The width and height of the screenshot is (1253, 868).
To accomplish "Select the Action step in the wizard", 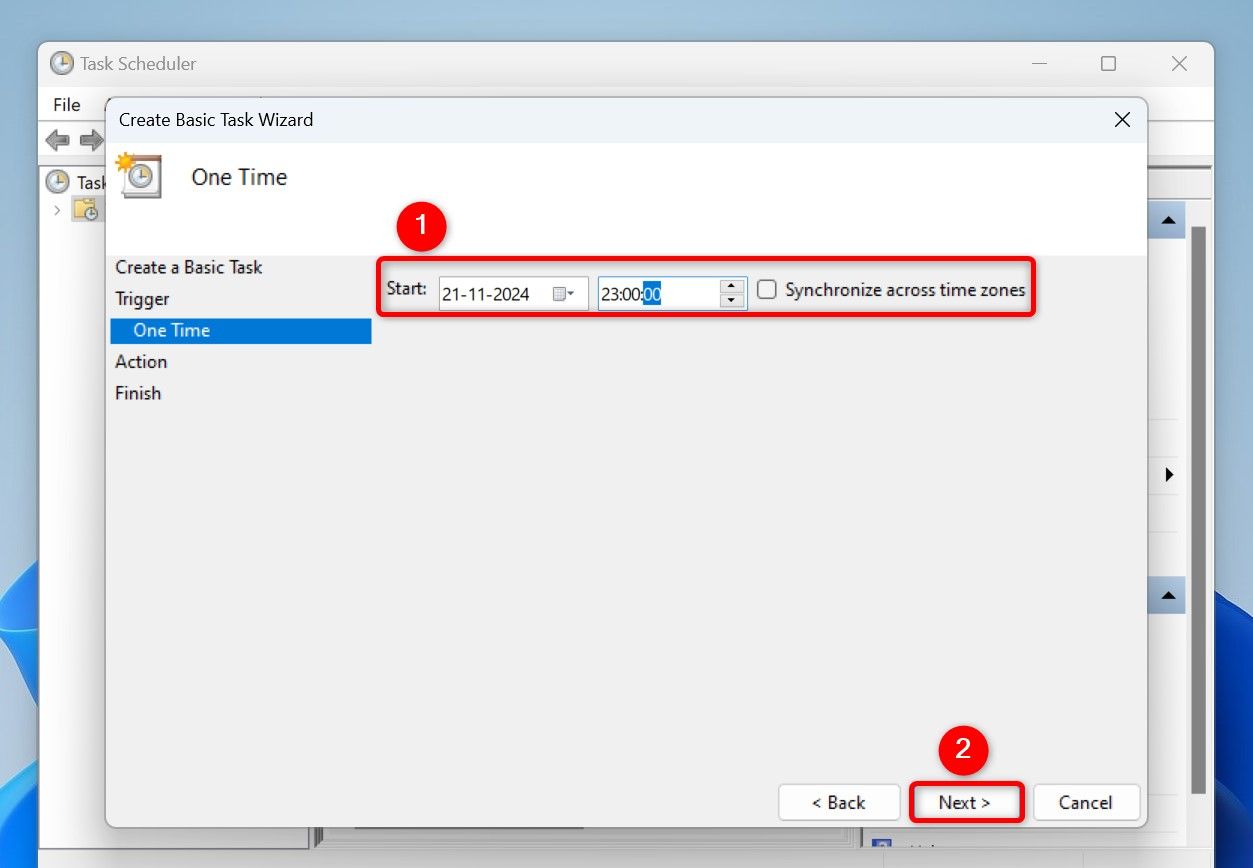I will [x=141, y=362].
